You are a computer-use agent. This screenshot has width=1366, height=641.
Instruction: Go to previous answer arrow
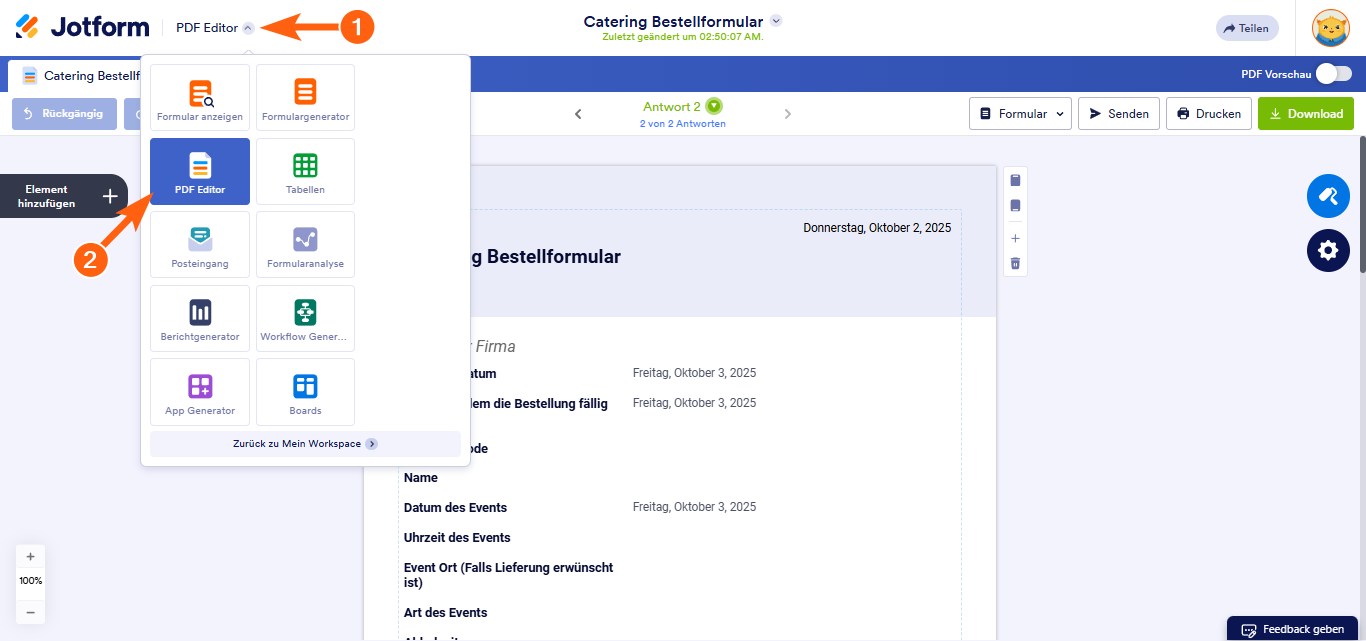[578, 114]
